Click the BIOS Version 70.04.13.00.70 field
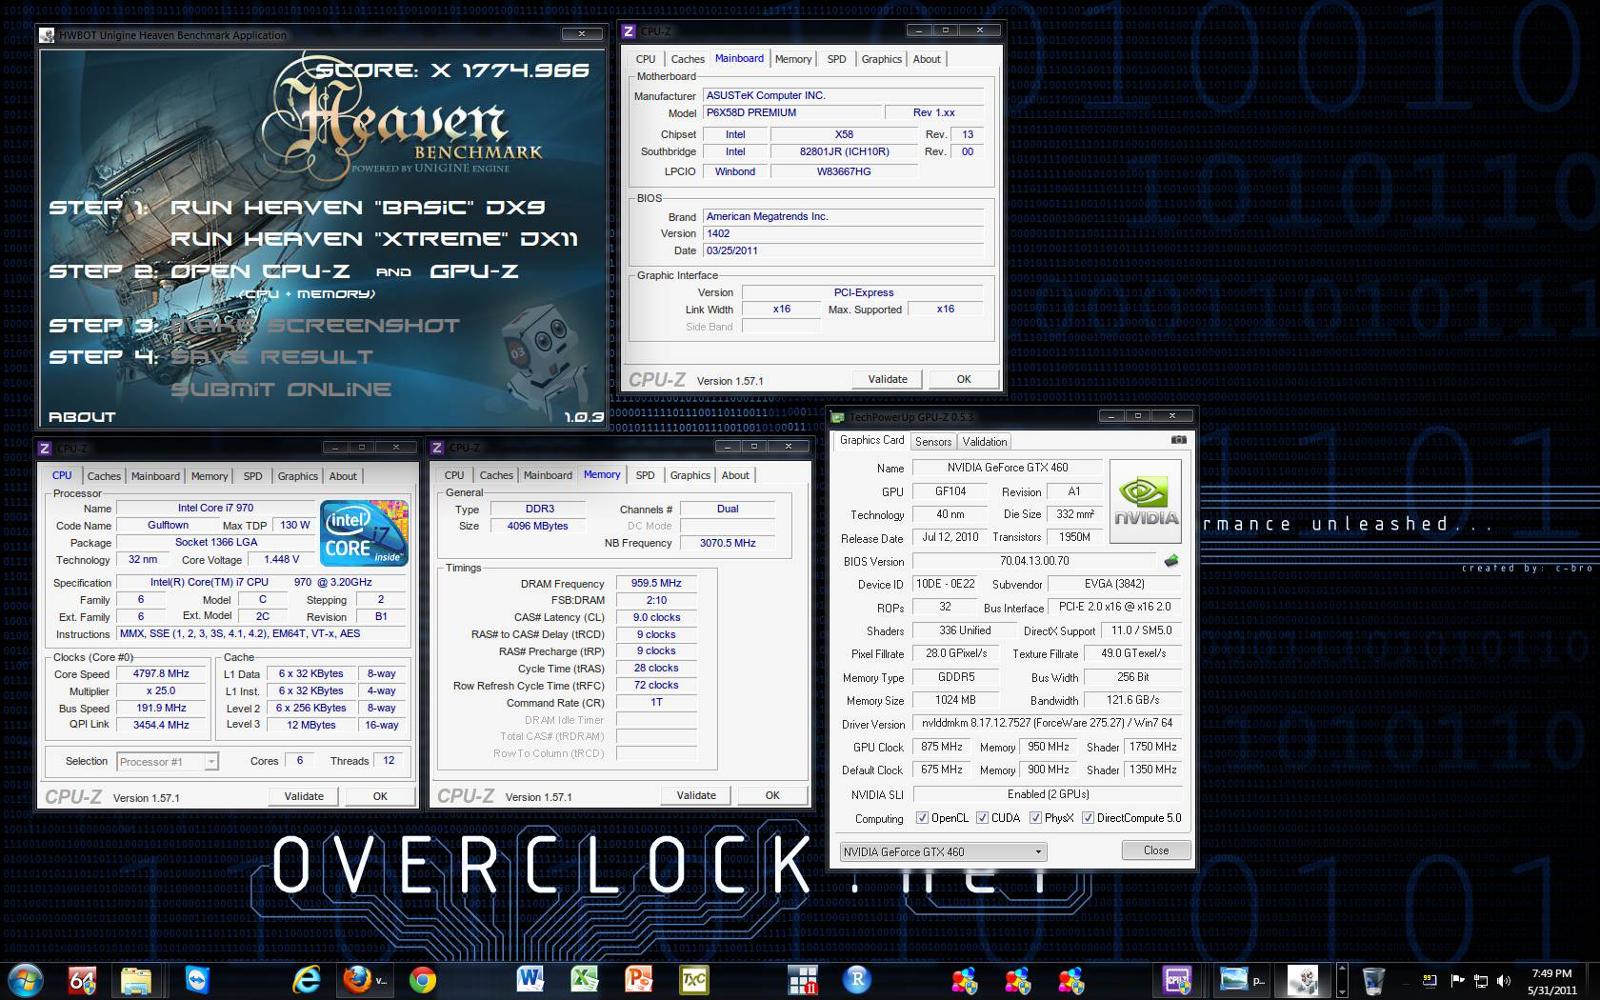 1035,561
